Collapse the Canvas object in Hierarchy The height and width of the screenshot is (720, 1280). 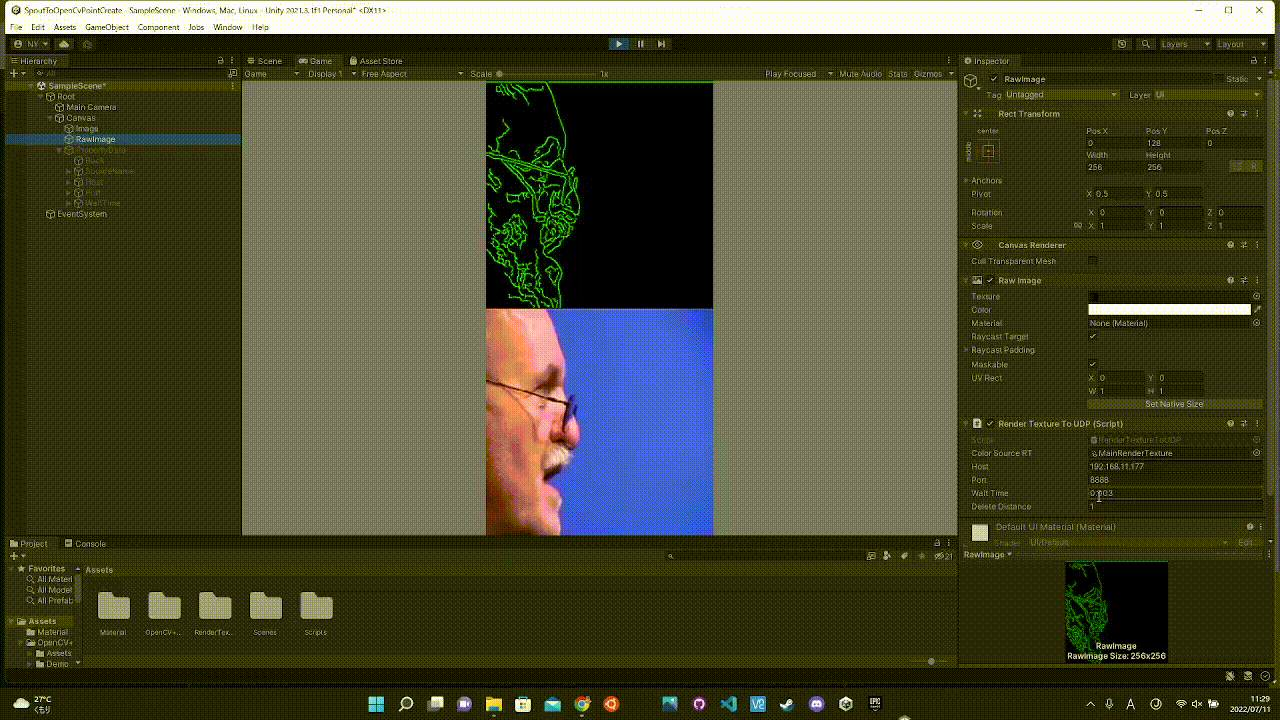point(51,118)
